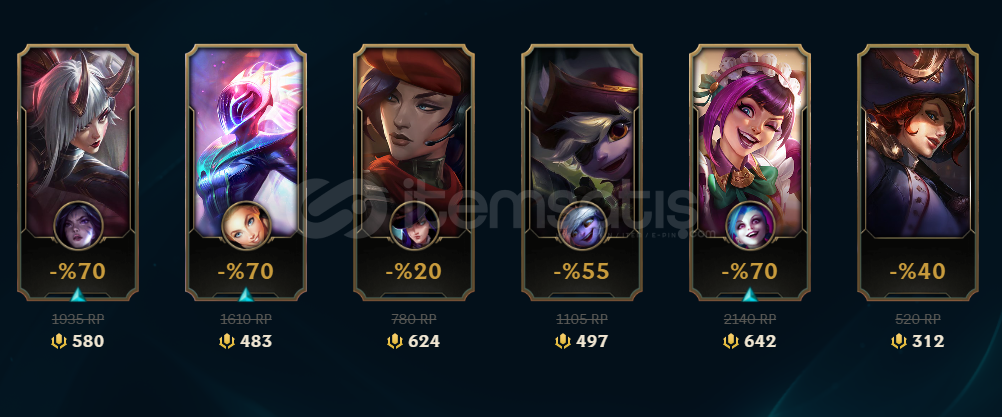This screenshot has width=1002, height=417.
Task: Click the RP coin icon beside 580
Action: 59,342
